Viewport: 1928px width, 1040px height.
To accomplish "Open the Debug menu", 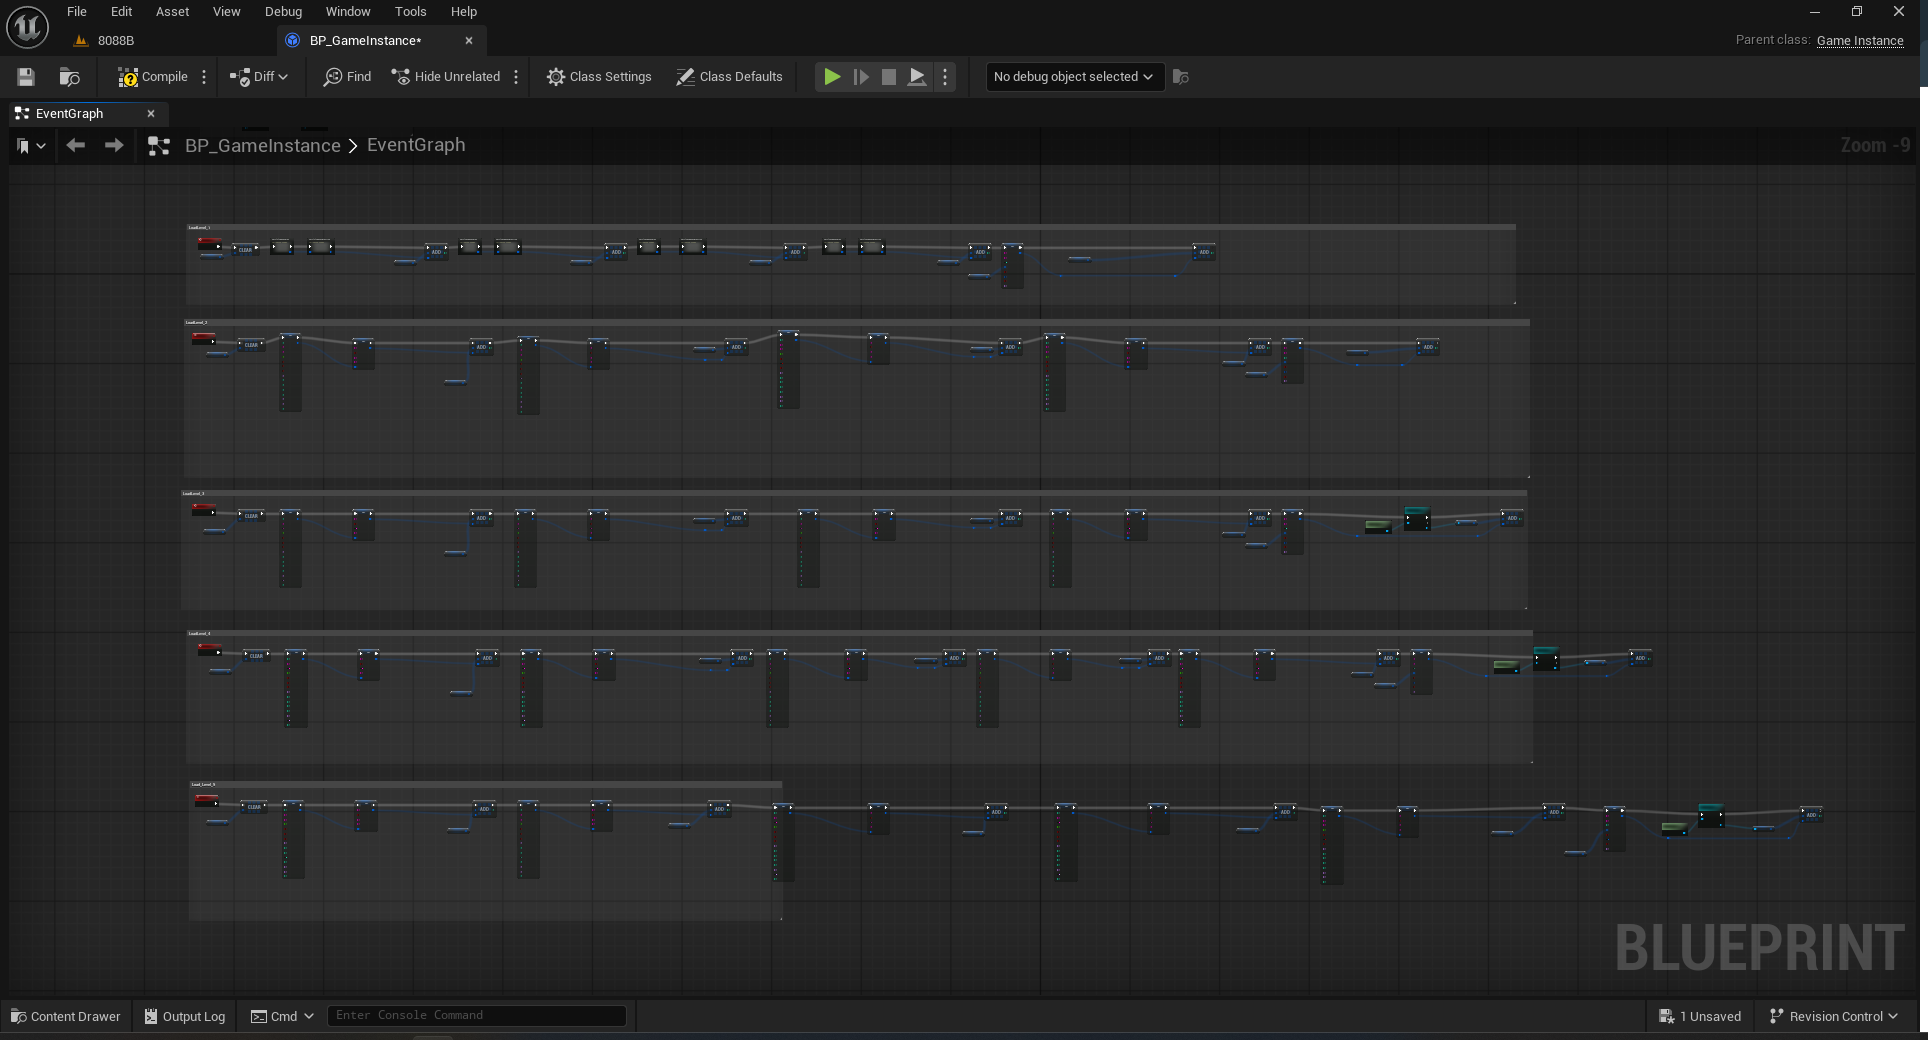I will (283, 12).
